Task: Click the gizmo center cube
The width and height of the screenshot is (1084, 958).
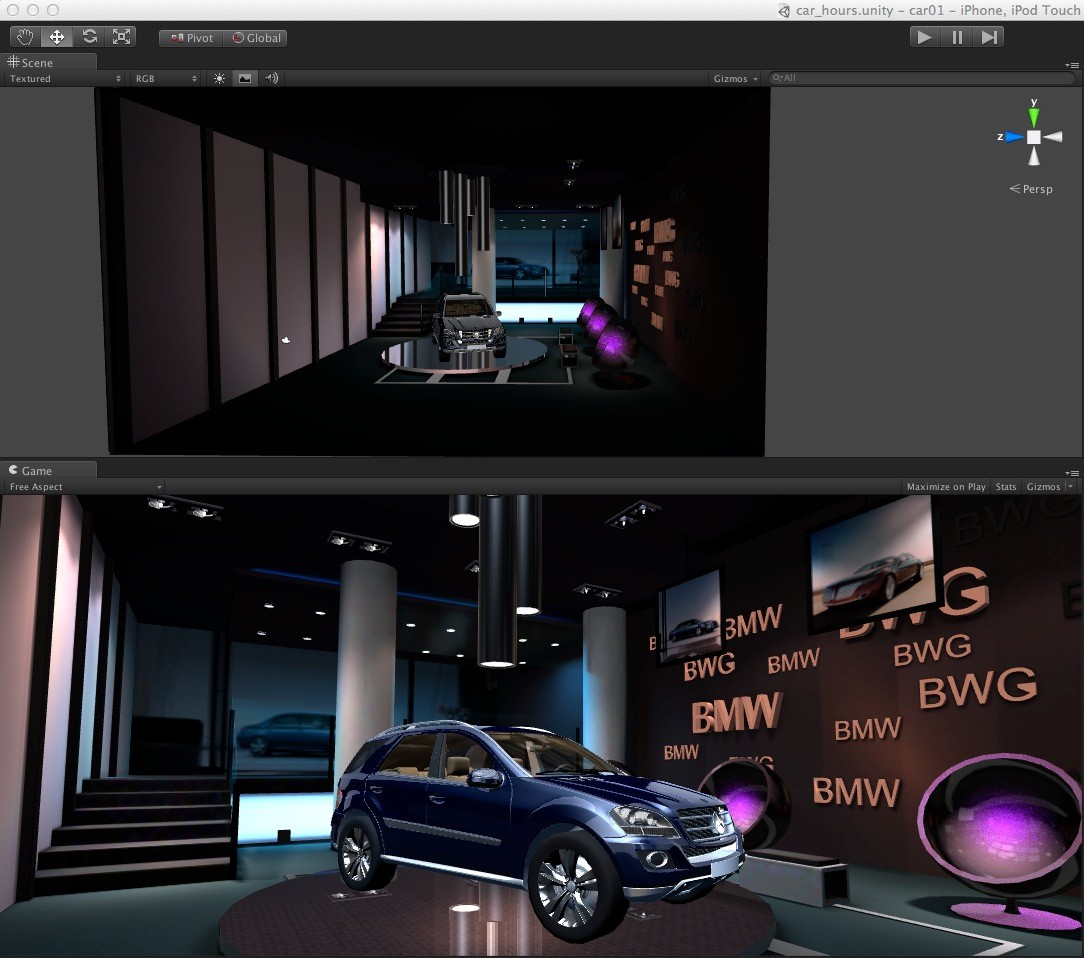Action: click(1034, 137)
